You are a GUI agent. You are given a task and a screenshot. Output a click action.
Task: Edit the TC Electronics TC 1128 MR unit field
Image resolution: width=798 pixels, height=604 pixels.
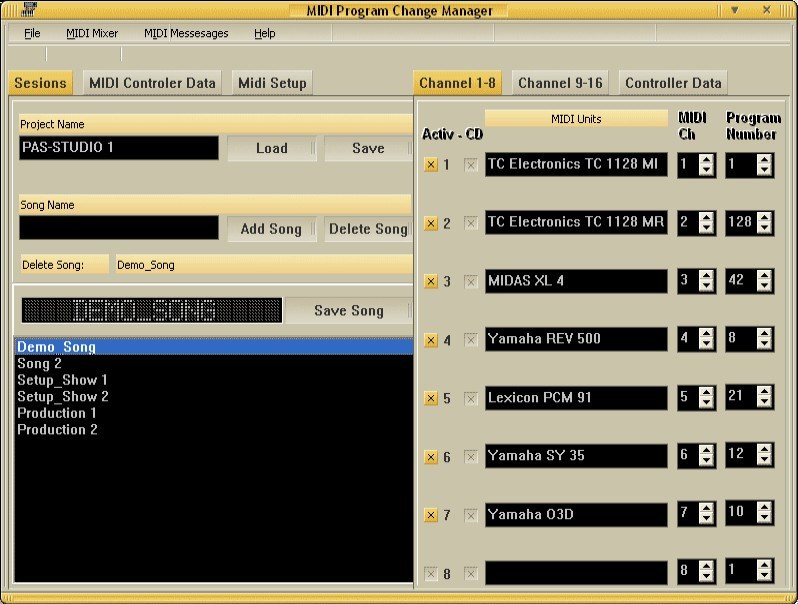576,222
